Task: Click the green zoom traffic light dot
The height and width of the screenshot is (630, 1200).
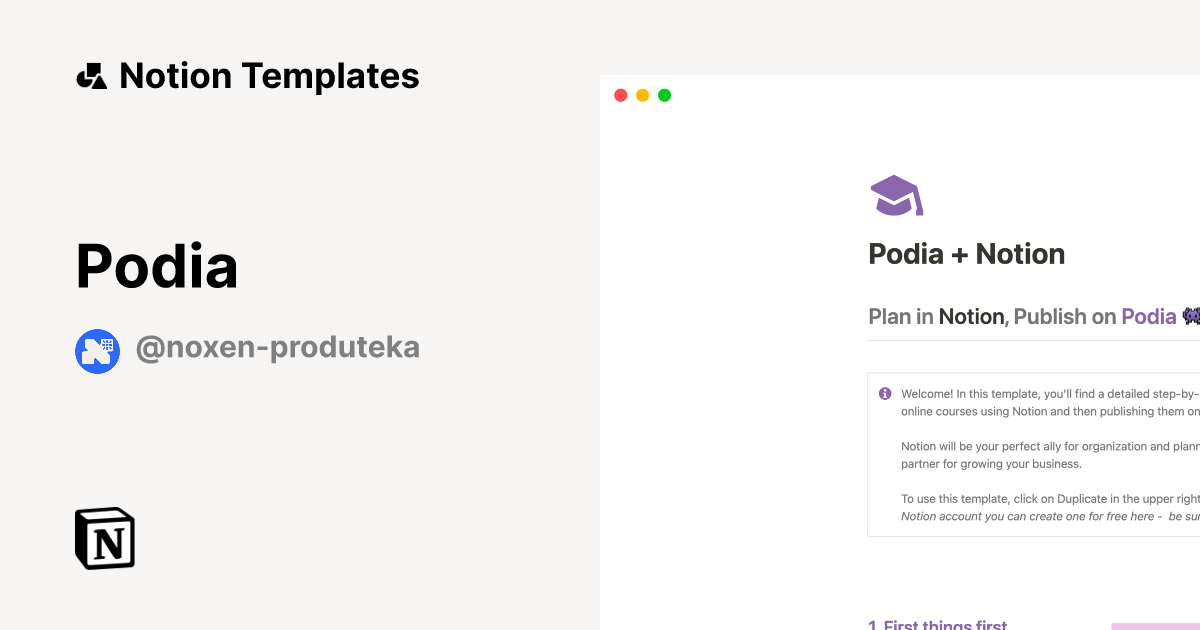Action: point(664,95)
